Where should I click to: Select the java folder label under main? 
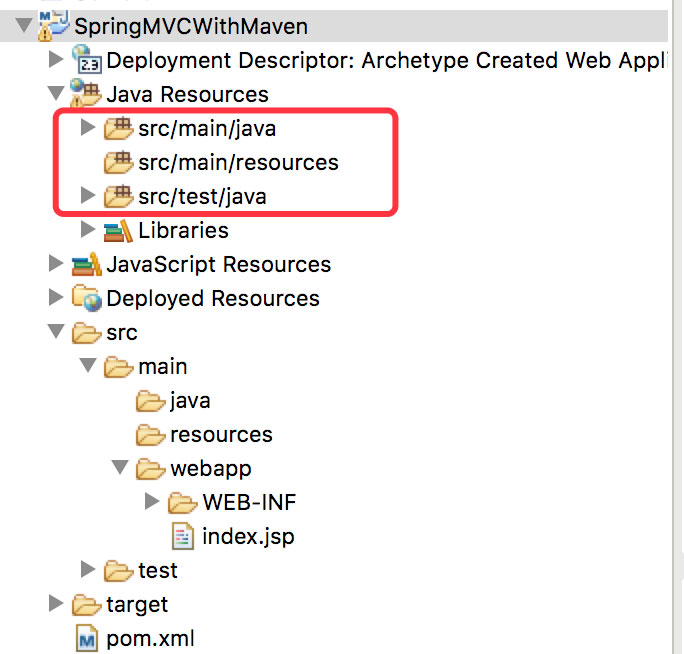[x=190, y=401]
